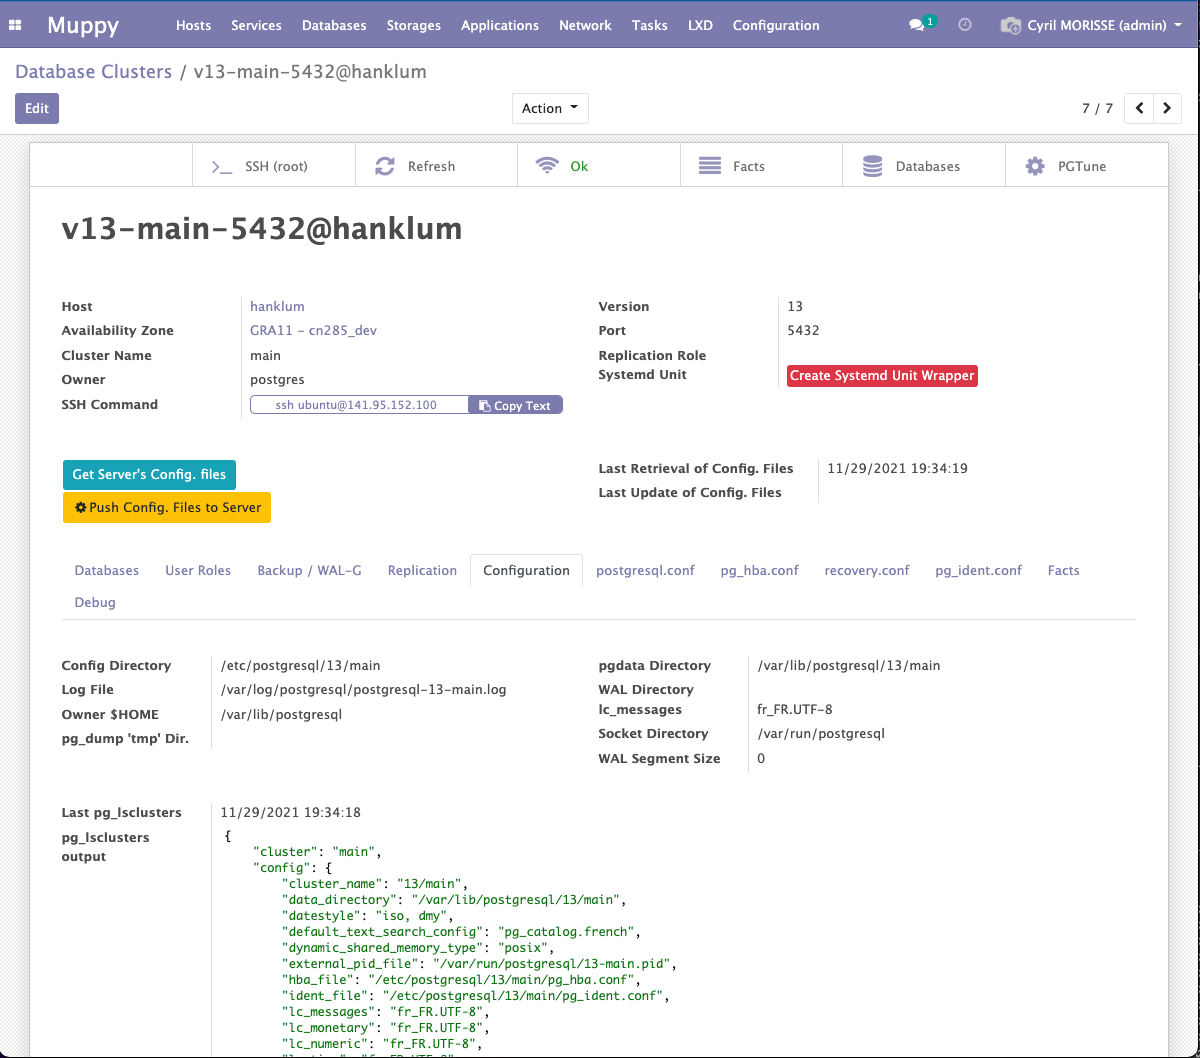Viewport: 1200px width, 1058px height.
Task: Open the Storages menu
Action: click(414, 25)
